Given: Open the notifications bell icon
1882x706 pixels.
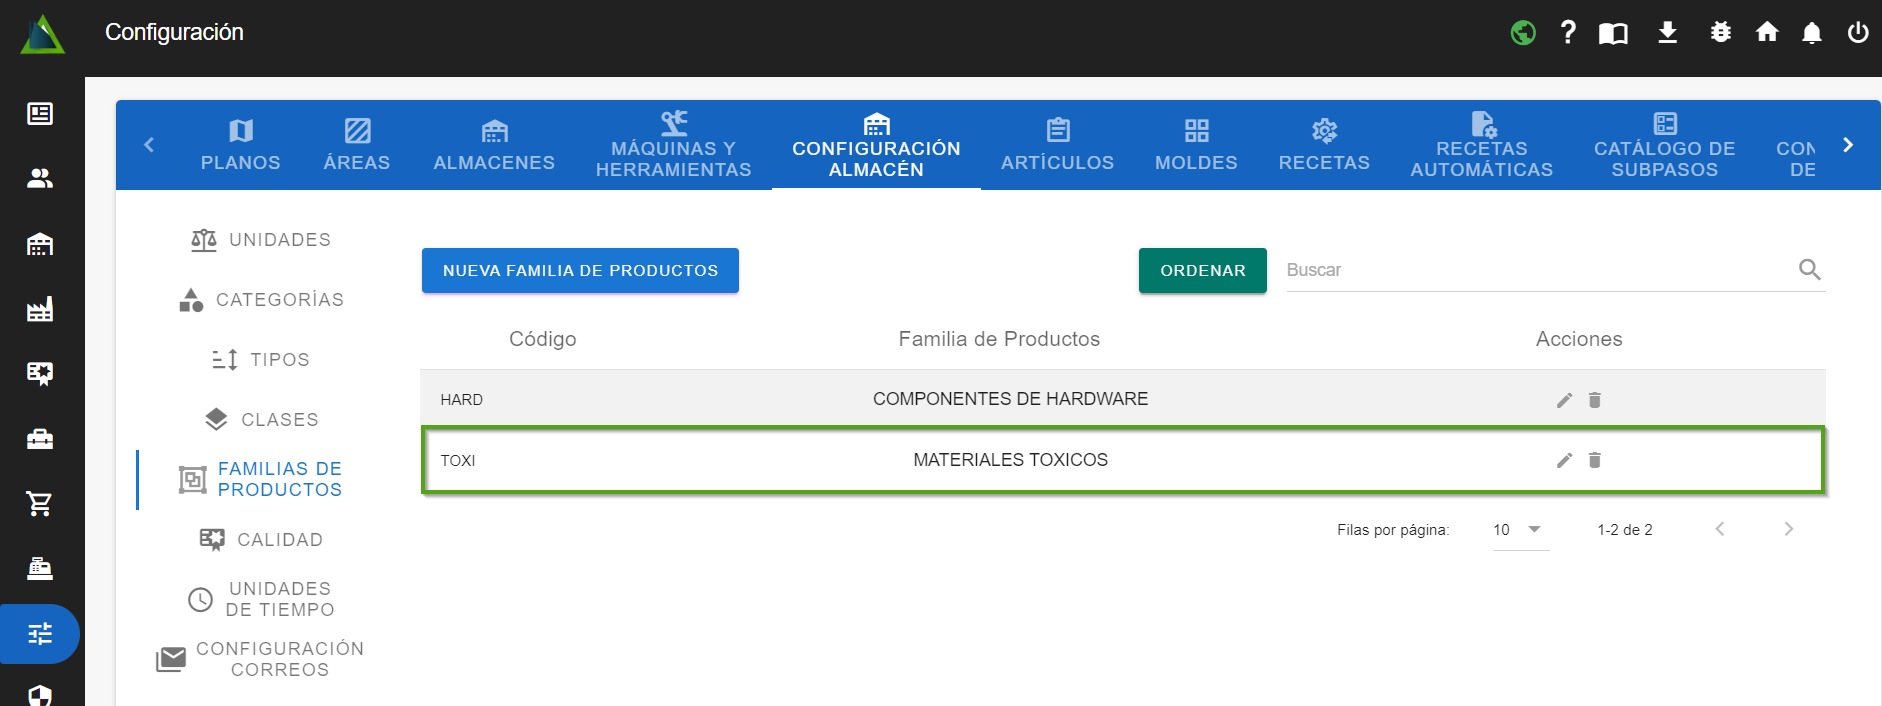Looking at the screenshot, I should tap(1811, 33).
